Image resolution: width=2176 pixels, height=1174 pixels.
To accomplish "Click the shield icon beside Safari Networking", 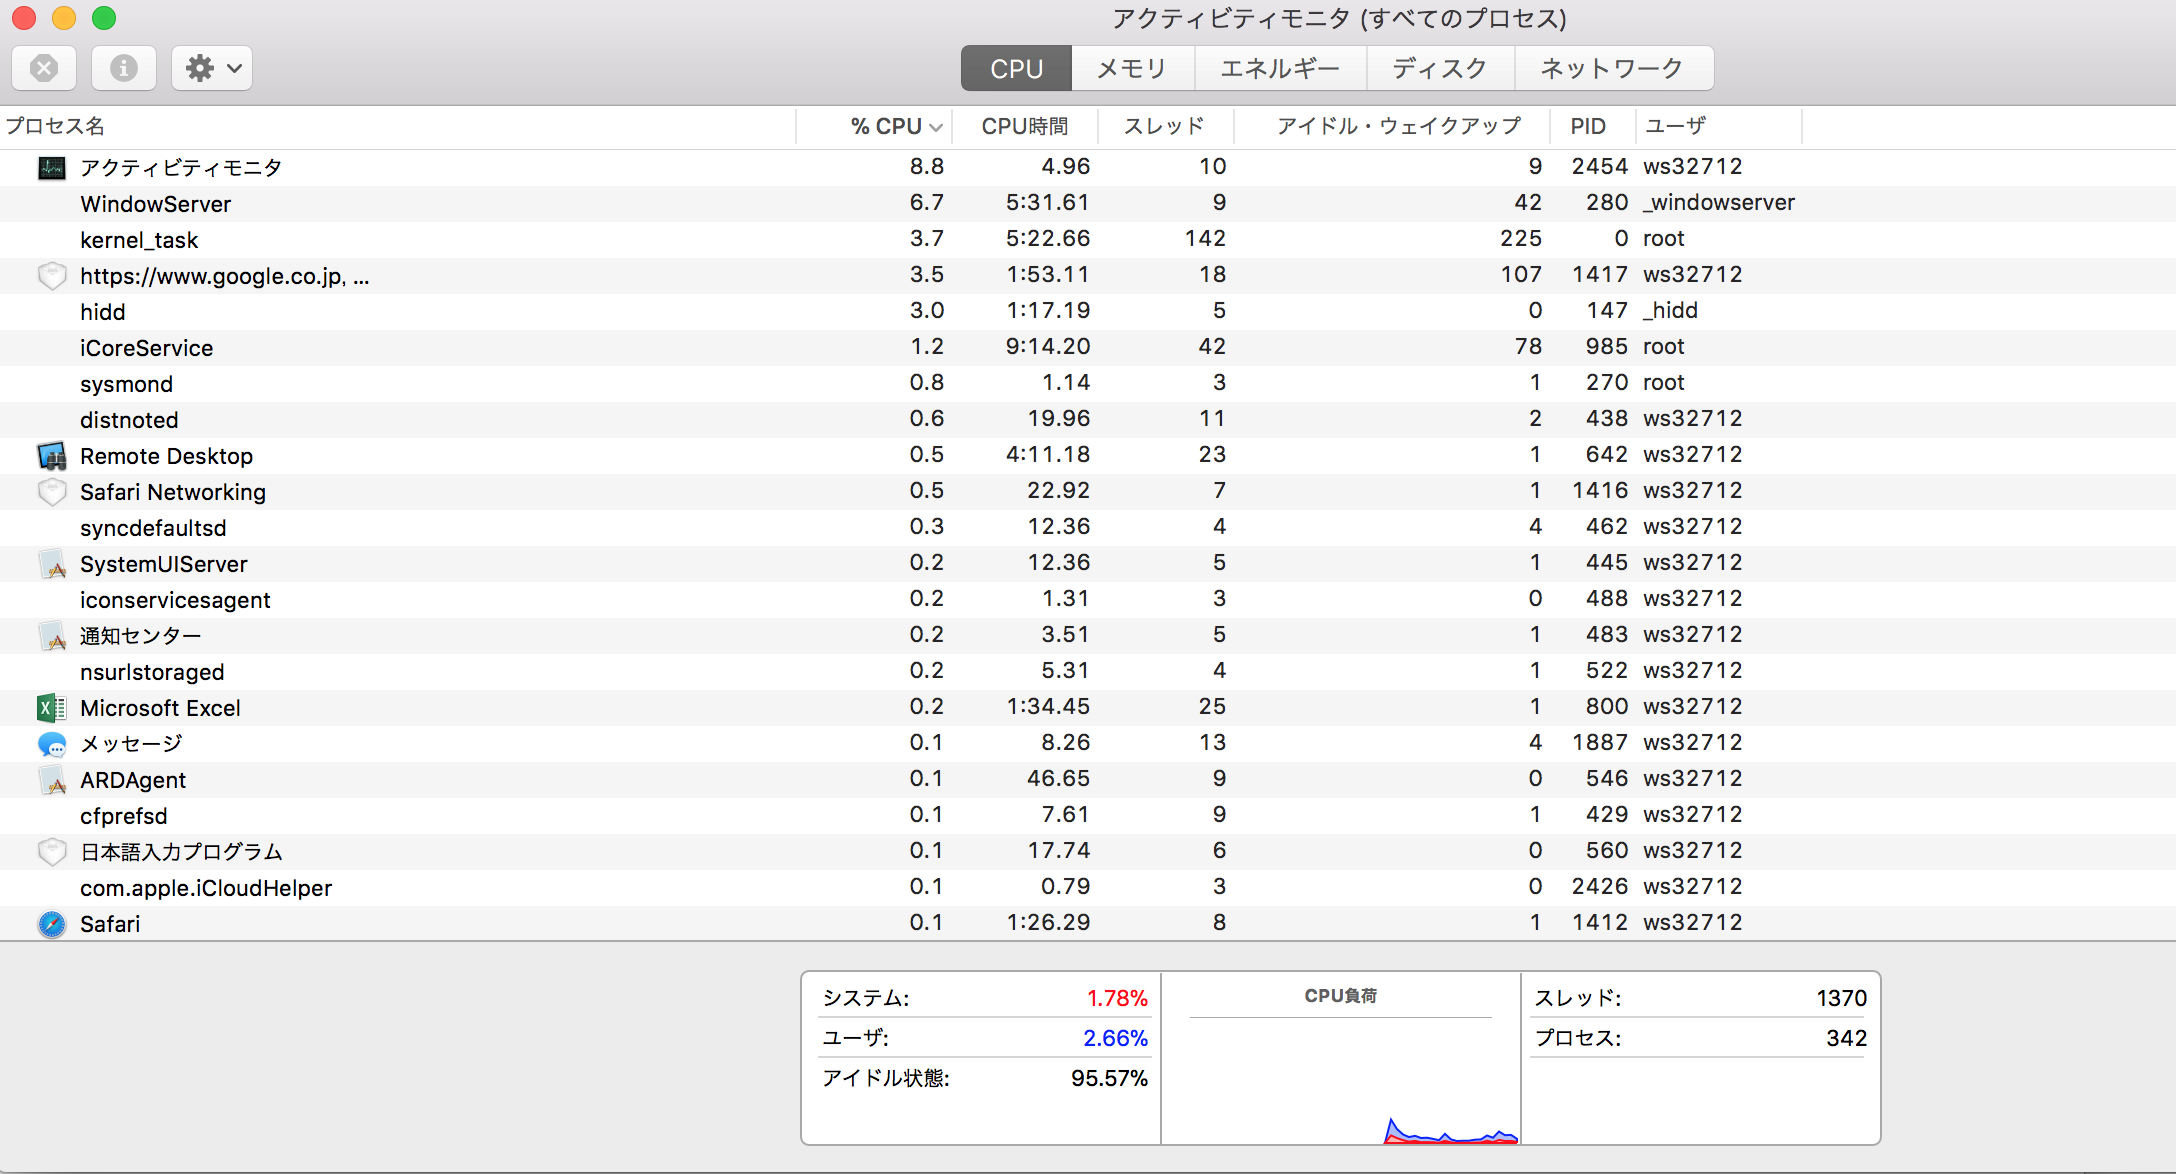I will pos(52,492).
